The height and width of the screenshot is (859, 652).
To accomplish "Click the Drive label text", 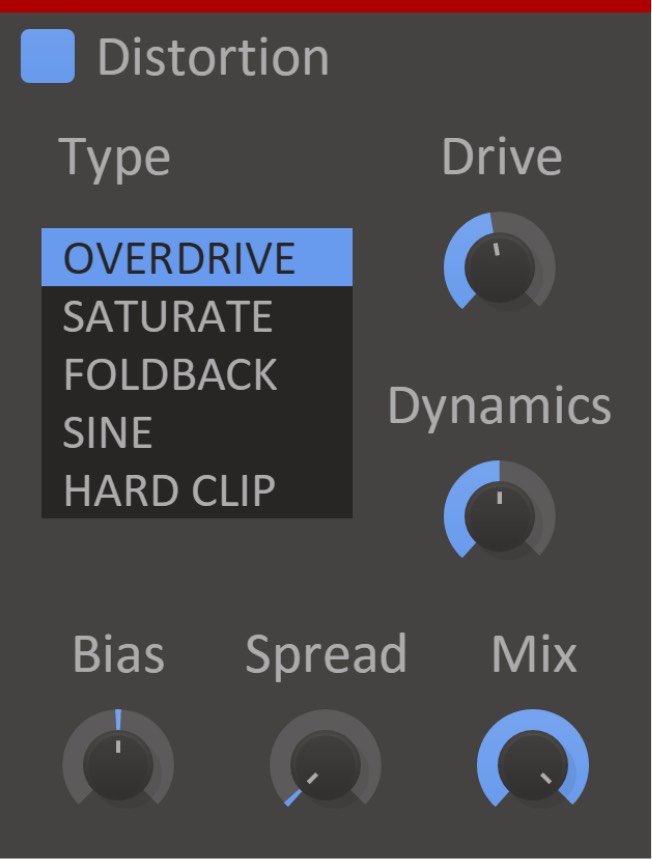I will click(502, 157).
